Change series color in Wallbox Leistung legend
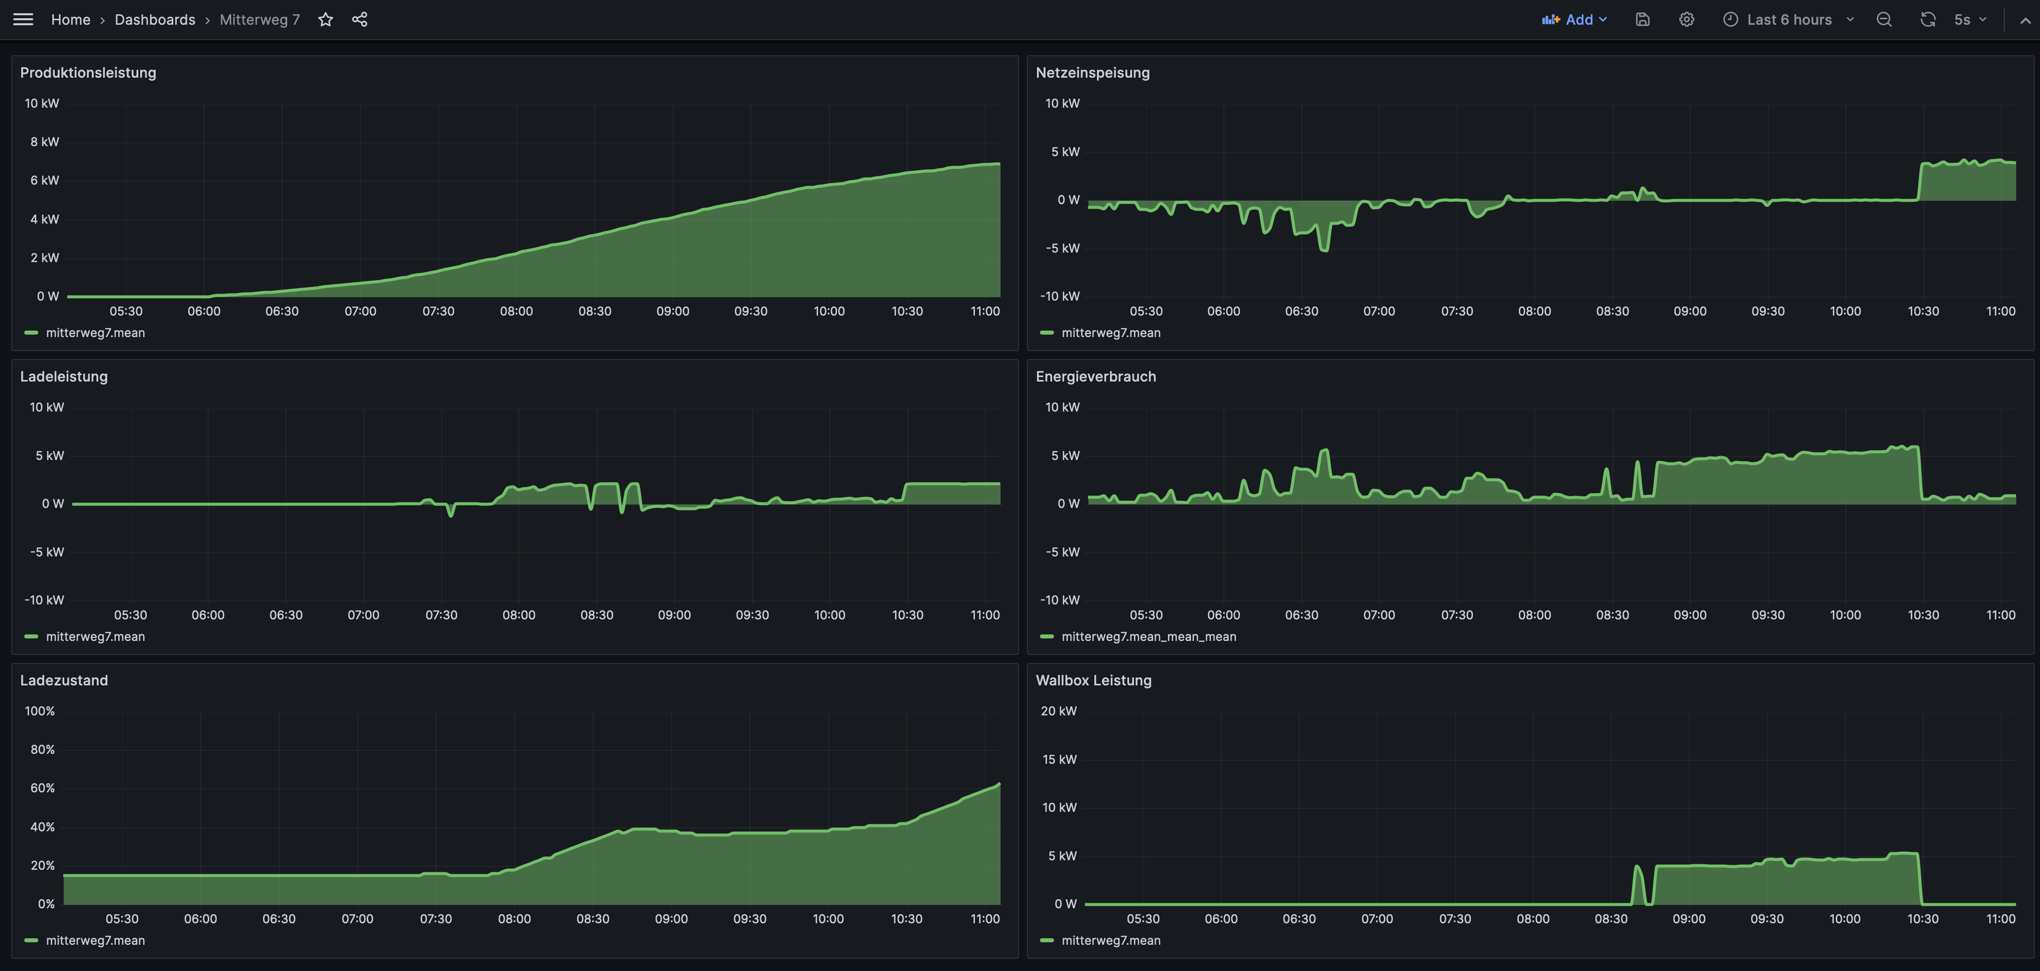 (1047, 941)
